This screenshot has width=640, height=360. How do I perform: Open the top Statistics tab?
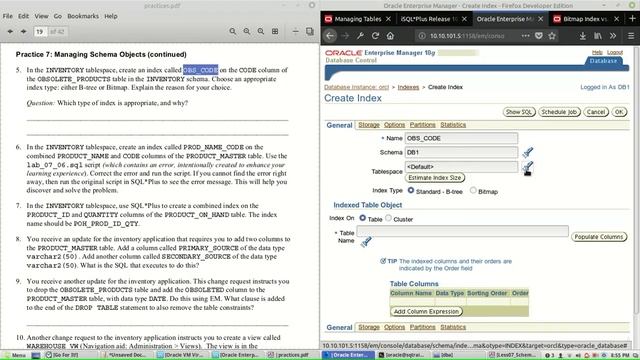click(453, 125)
